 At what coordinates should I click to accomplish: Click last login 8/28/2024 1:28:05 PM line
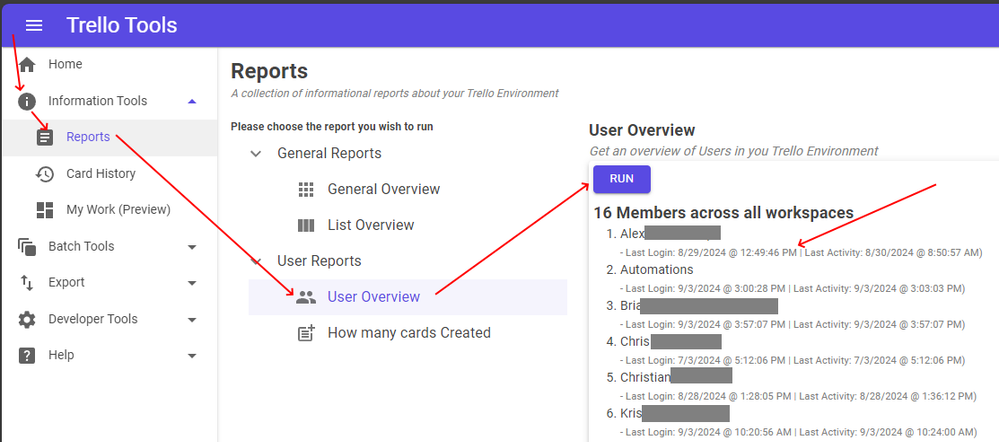[798, 396]
